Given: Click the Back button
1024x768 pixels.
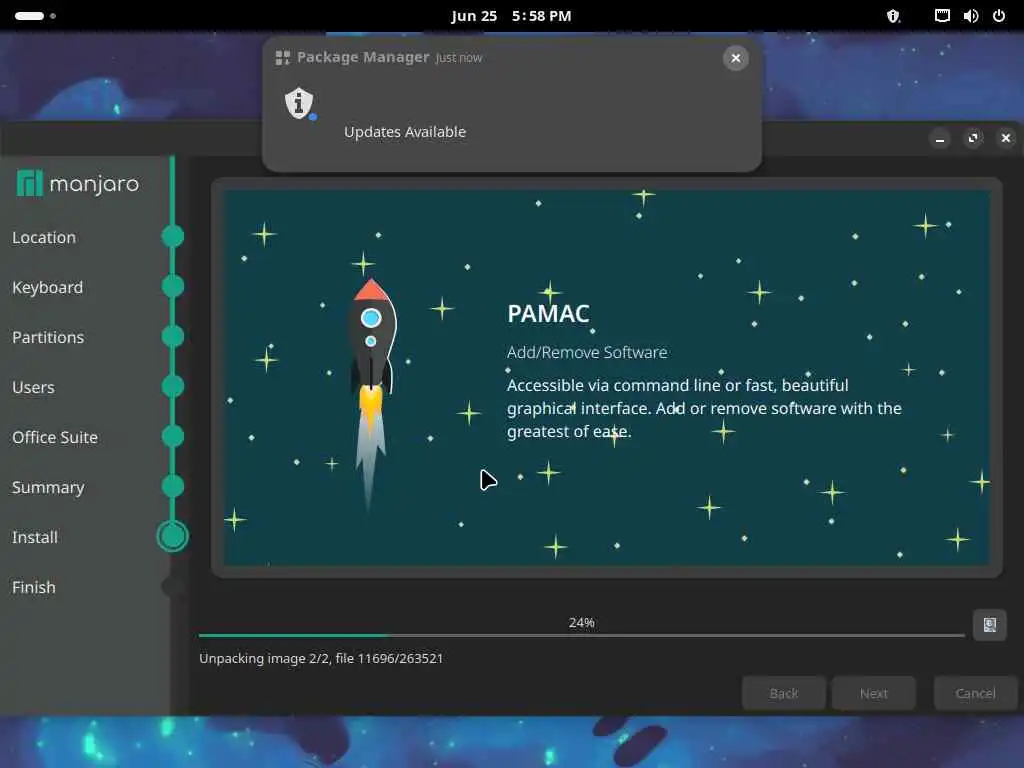Looking at the screenshot, I should pos(784,693).
